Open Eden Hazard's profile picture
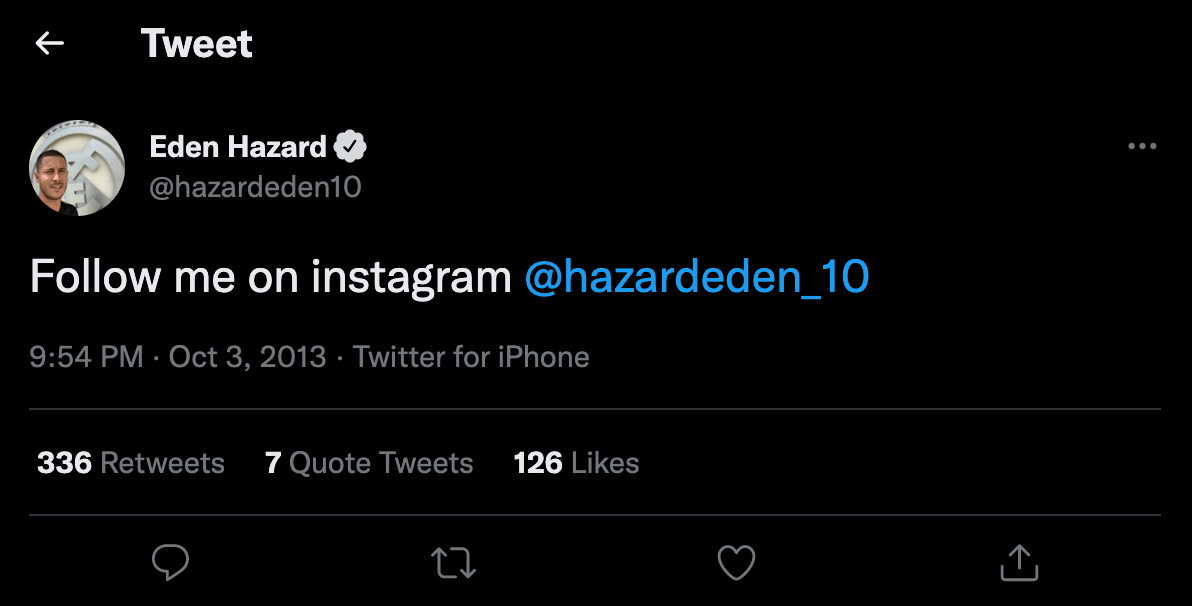 (77, 168)
